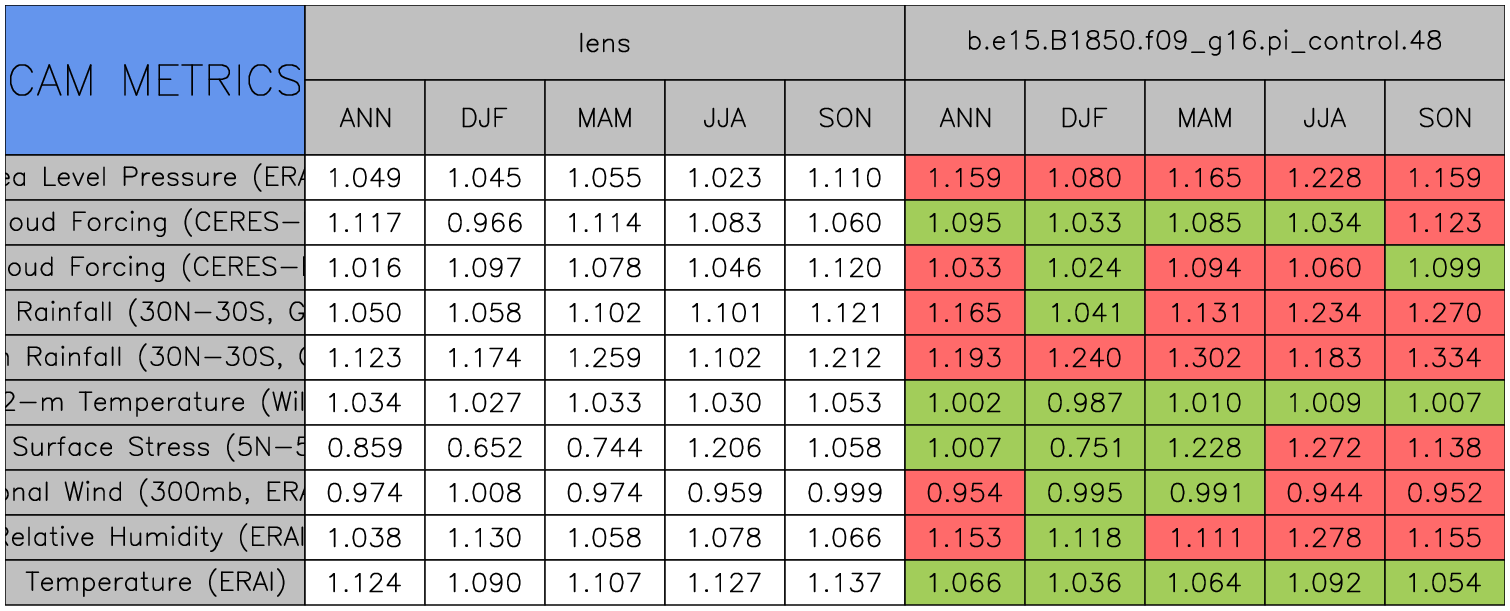Screen dimensions: 1510x611
Task: Click the green cell showing 0.987
Action: pos(1085,402)
